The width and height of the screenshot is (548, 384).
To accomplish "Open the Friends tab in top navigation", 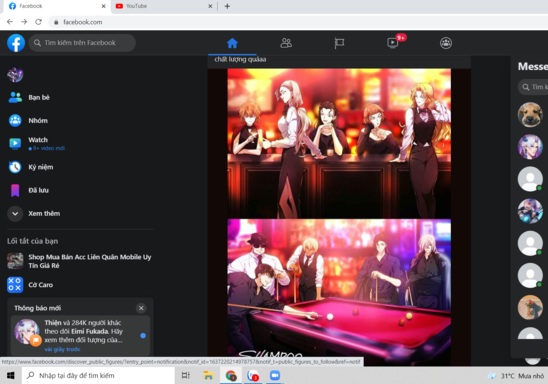I will (286, 43).
